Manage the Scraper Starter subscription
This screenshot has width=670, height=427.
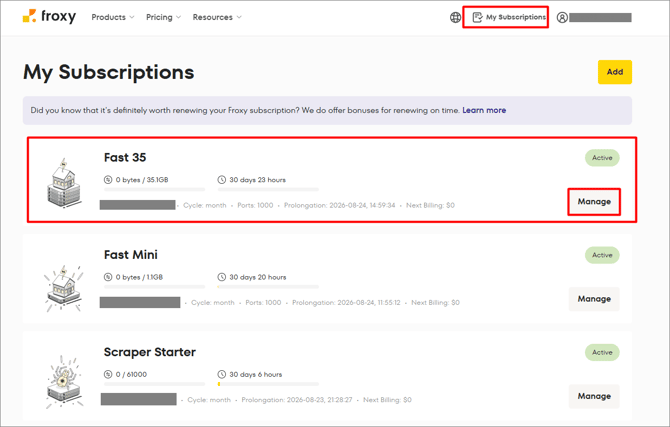click(x=594, y=396)
